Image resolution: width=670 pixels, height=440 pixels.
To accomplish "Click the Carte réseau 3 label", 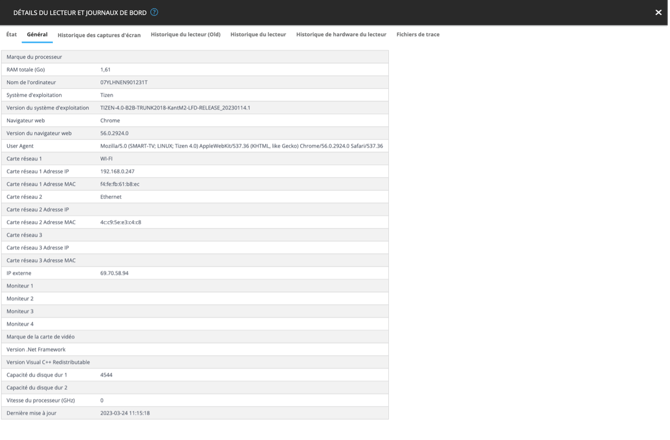I will point(24,235).
